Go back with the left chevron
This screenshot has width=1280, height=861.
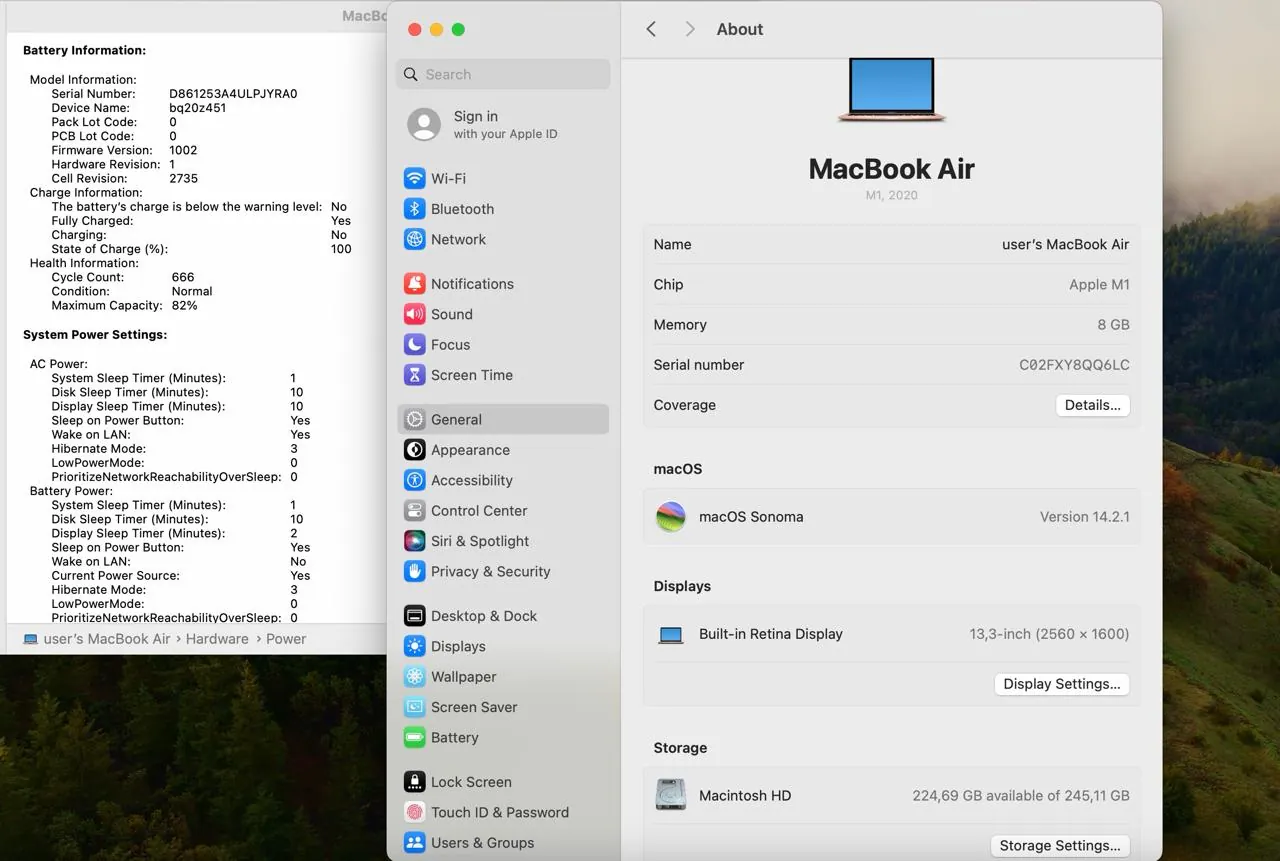(x=651, y=29)
